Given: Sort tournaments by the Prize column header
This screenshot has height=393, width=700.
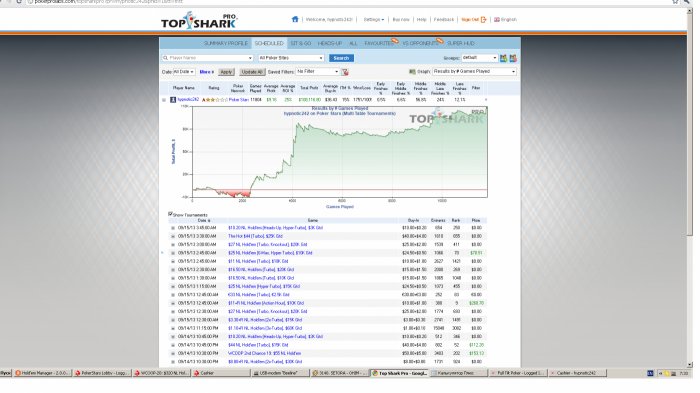Looking at the screenshot, I should (x=476, y=220).
